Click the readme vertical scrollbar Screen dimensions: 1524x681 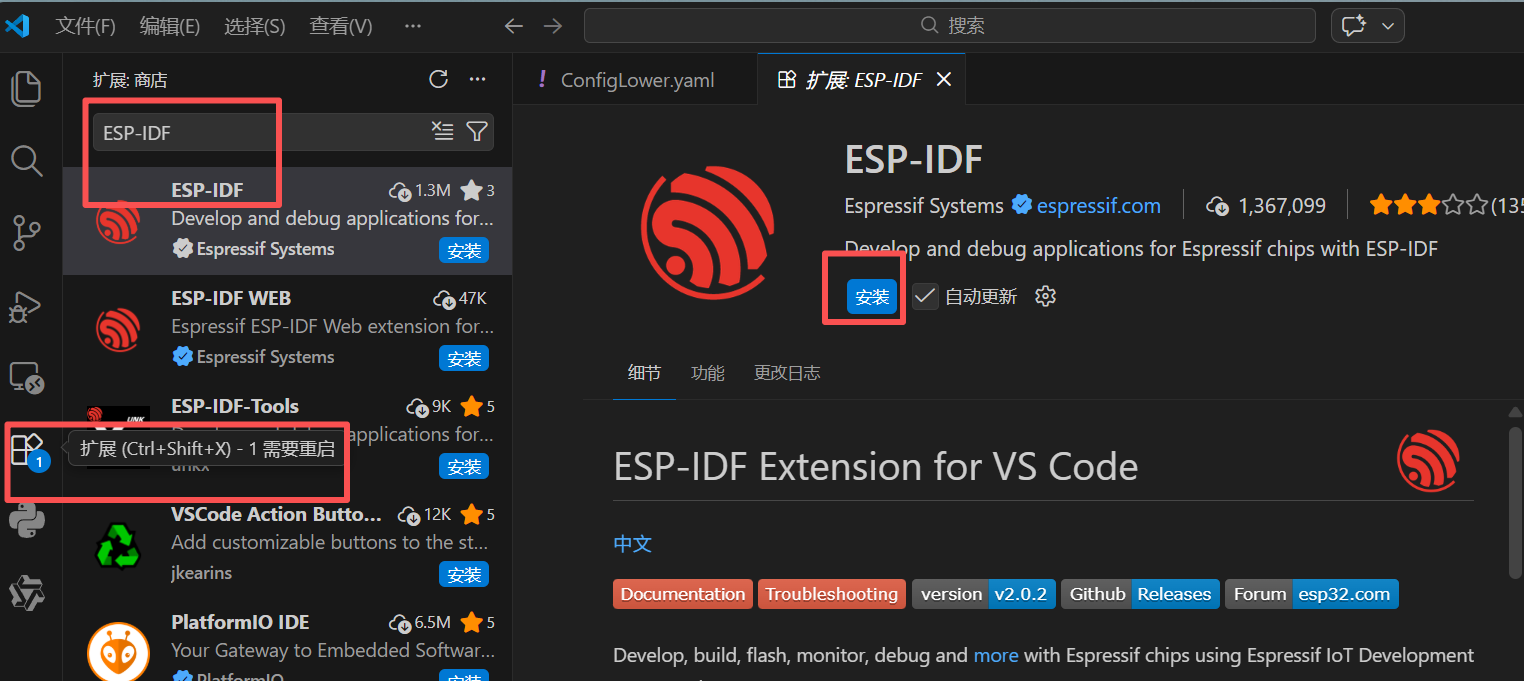point(1515,503)
